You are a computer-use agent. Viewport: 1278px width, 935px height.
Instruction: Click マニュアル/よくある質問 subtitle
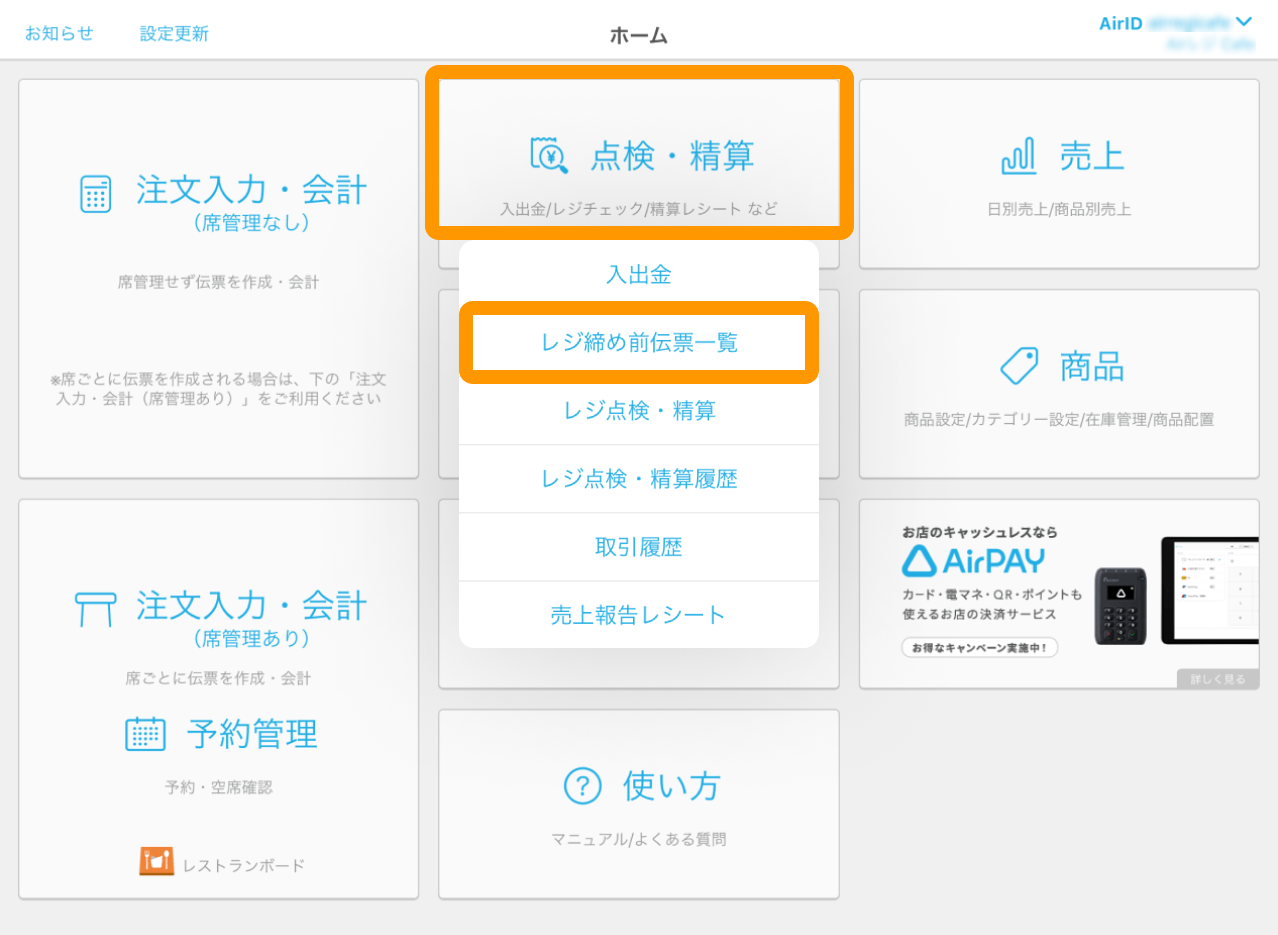(639, 839)
